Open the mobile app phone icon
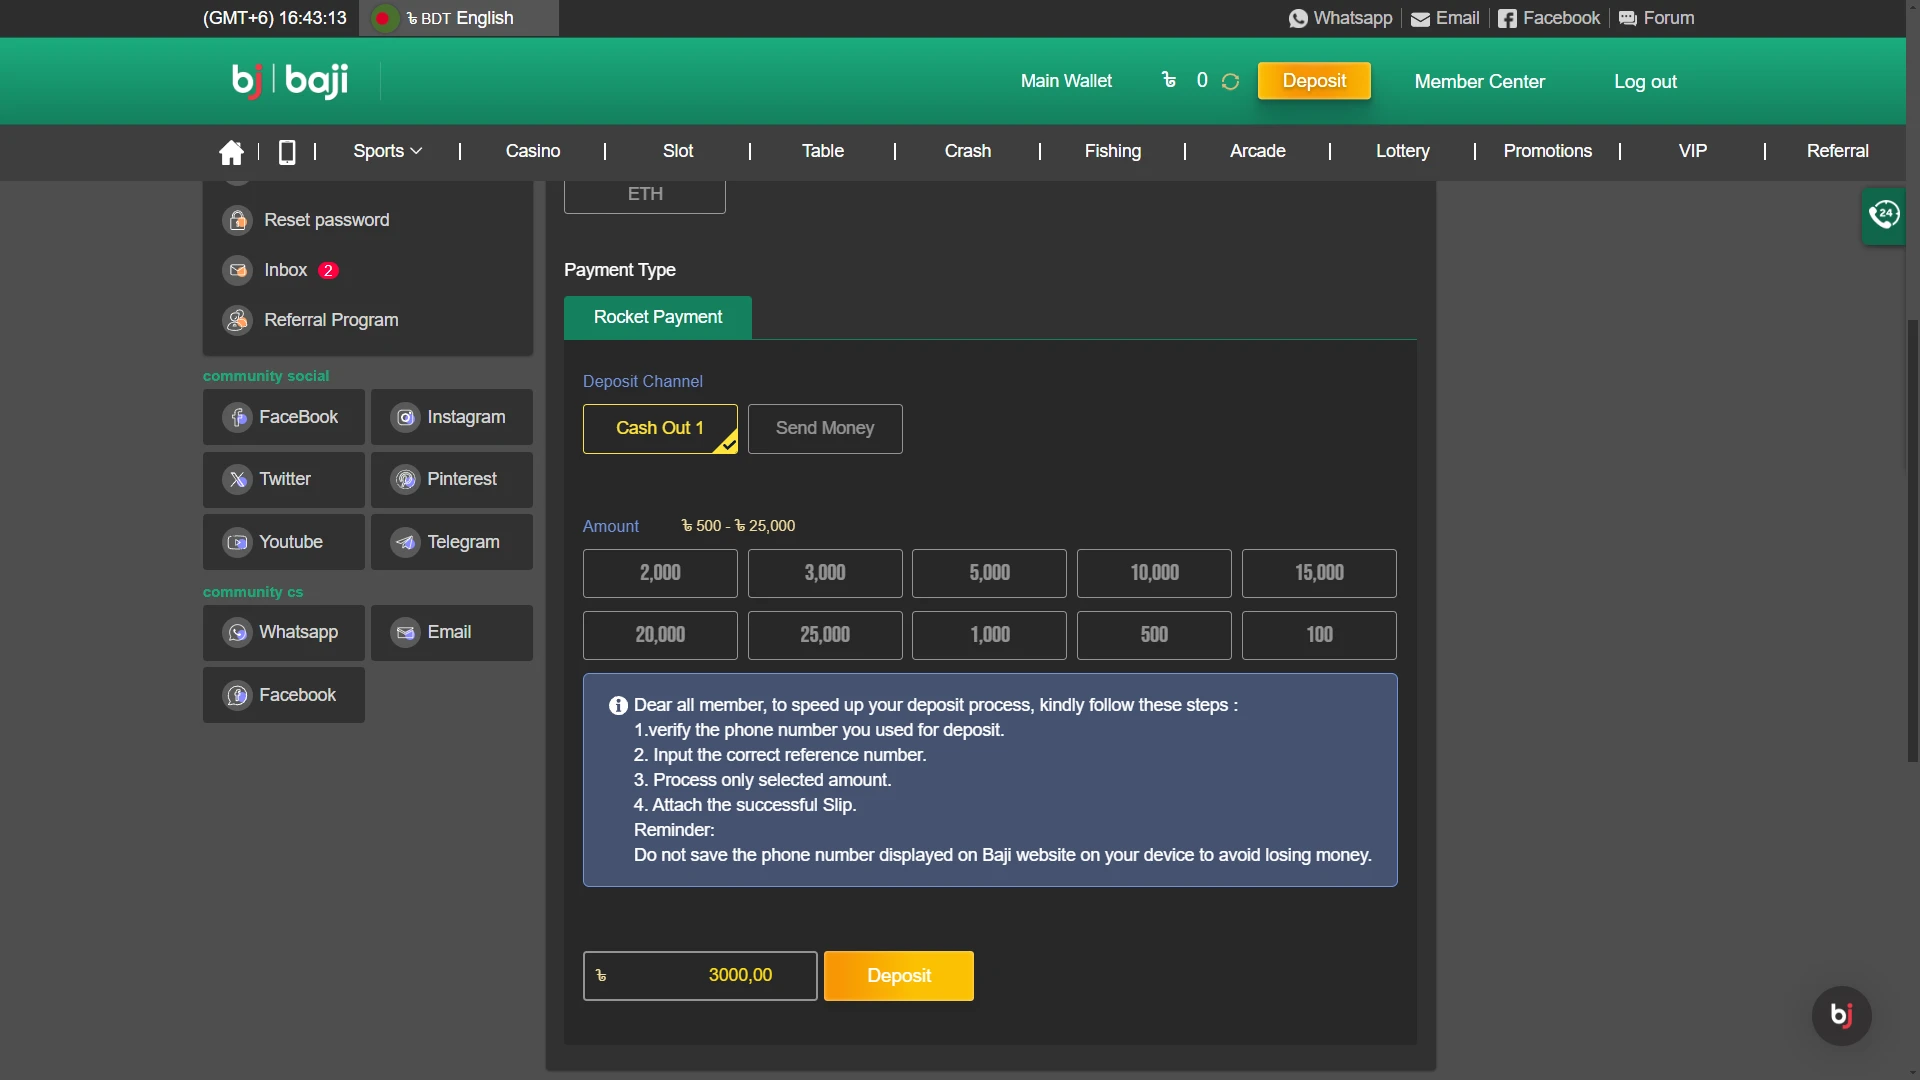This screenshot has width=1920, height=1080. (287, 152)
